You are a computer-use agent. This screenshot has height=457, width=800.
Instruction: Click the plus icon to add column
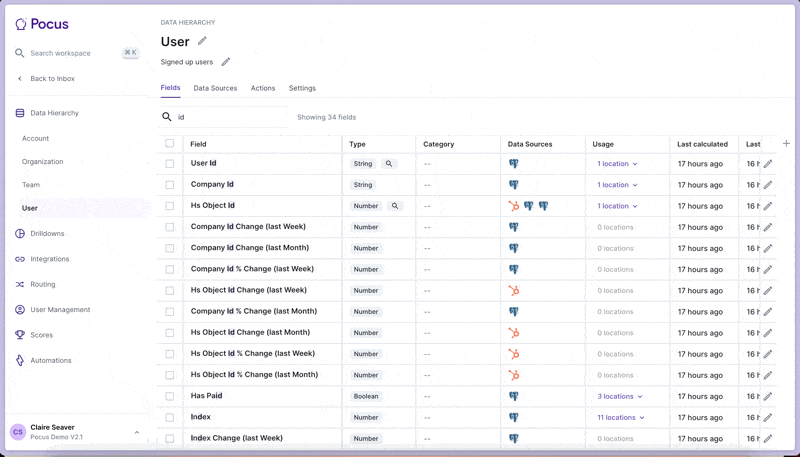click(786, 144)
